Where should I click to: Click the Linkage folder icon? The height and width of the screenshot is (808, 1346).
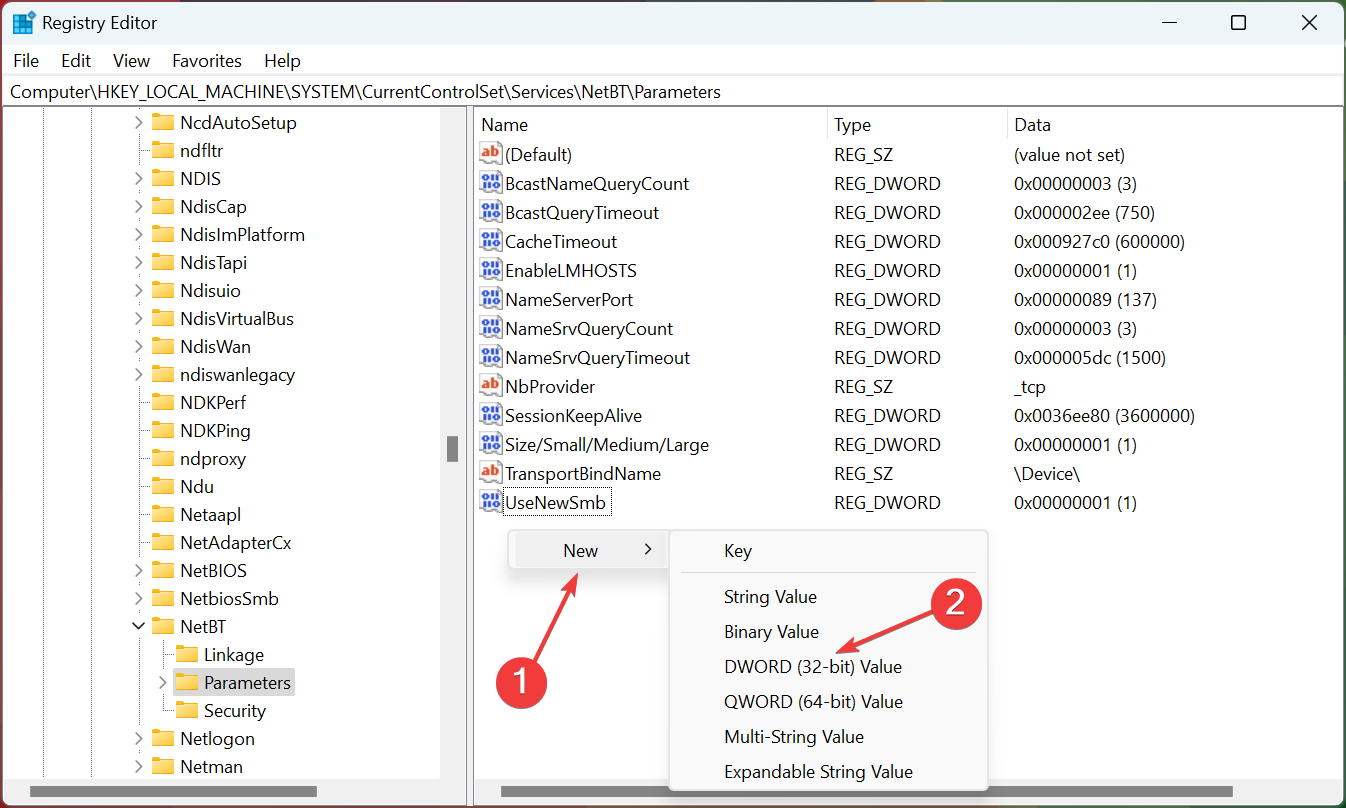(187, 654)
